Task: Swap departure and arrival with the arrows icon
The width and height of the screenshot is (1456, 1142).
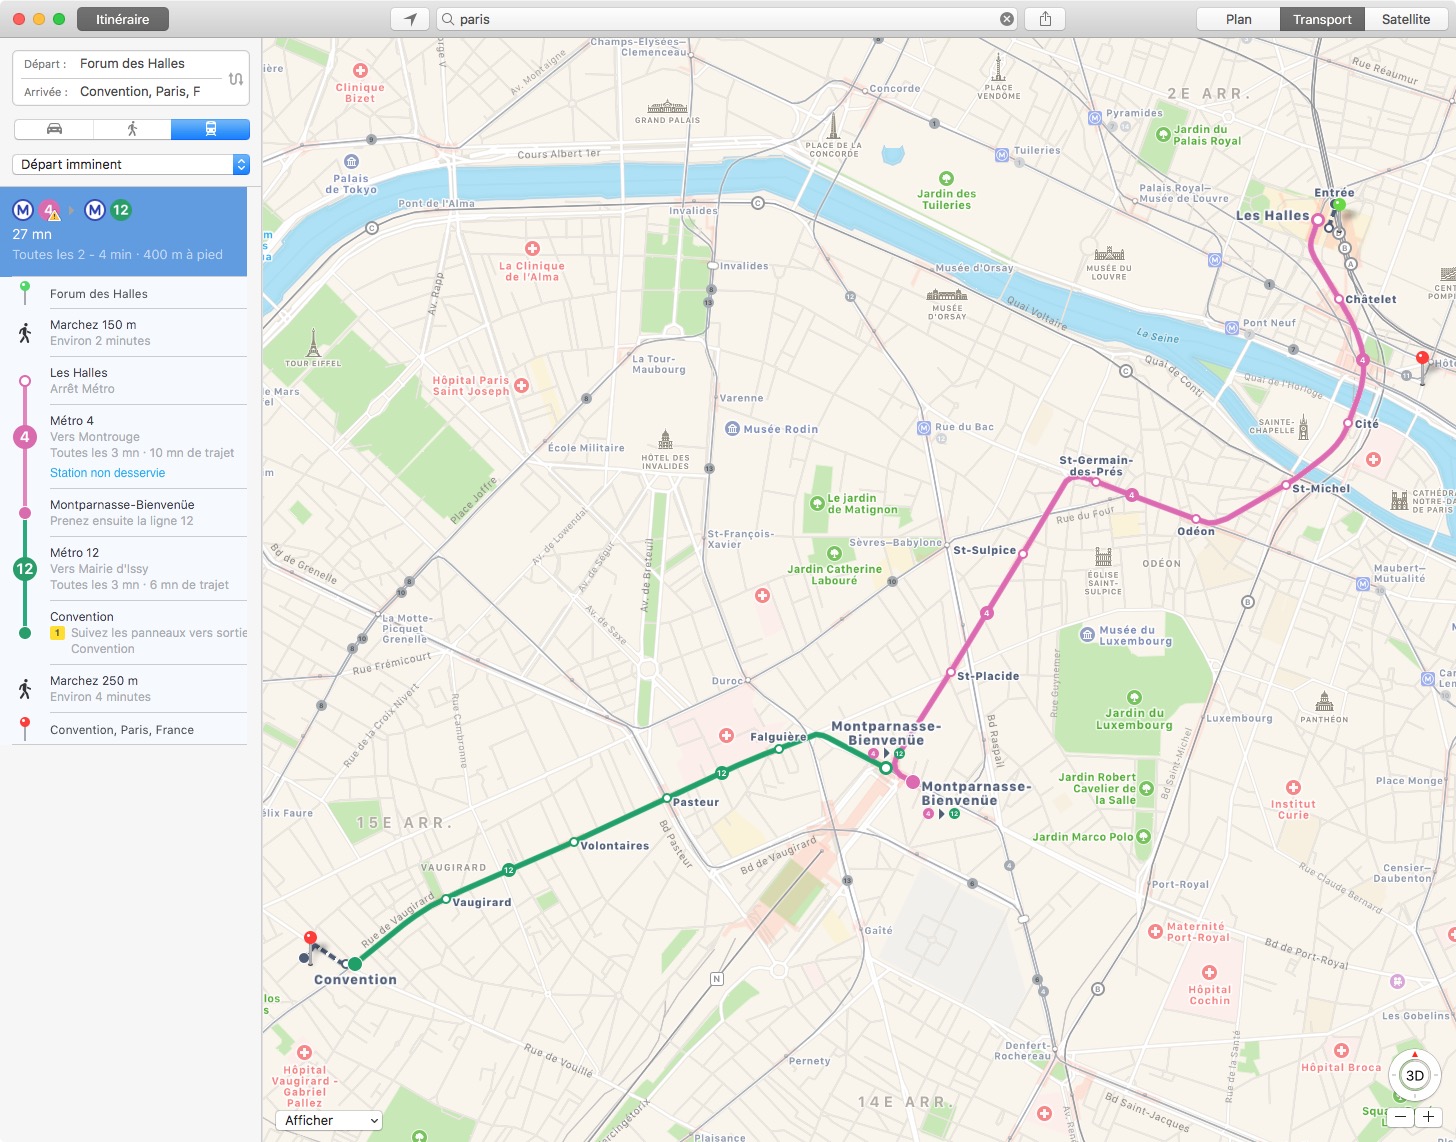Action: click(236, 78)
